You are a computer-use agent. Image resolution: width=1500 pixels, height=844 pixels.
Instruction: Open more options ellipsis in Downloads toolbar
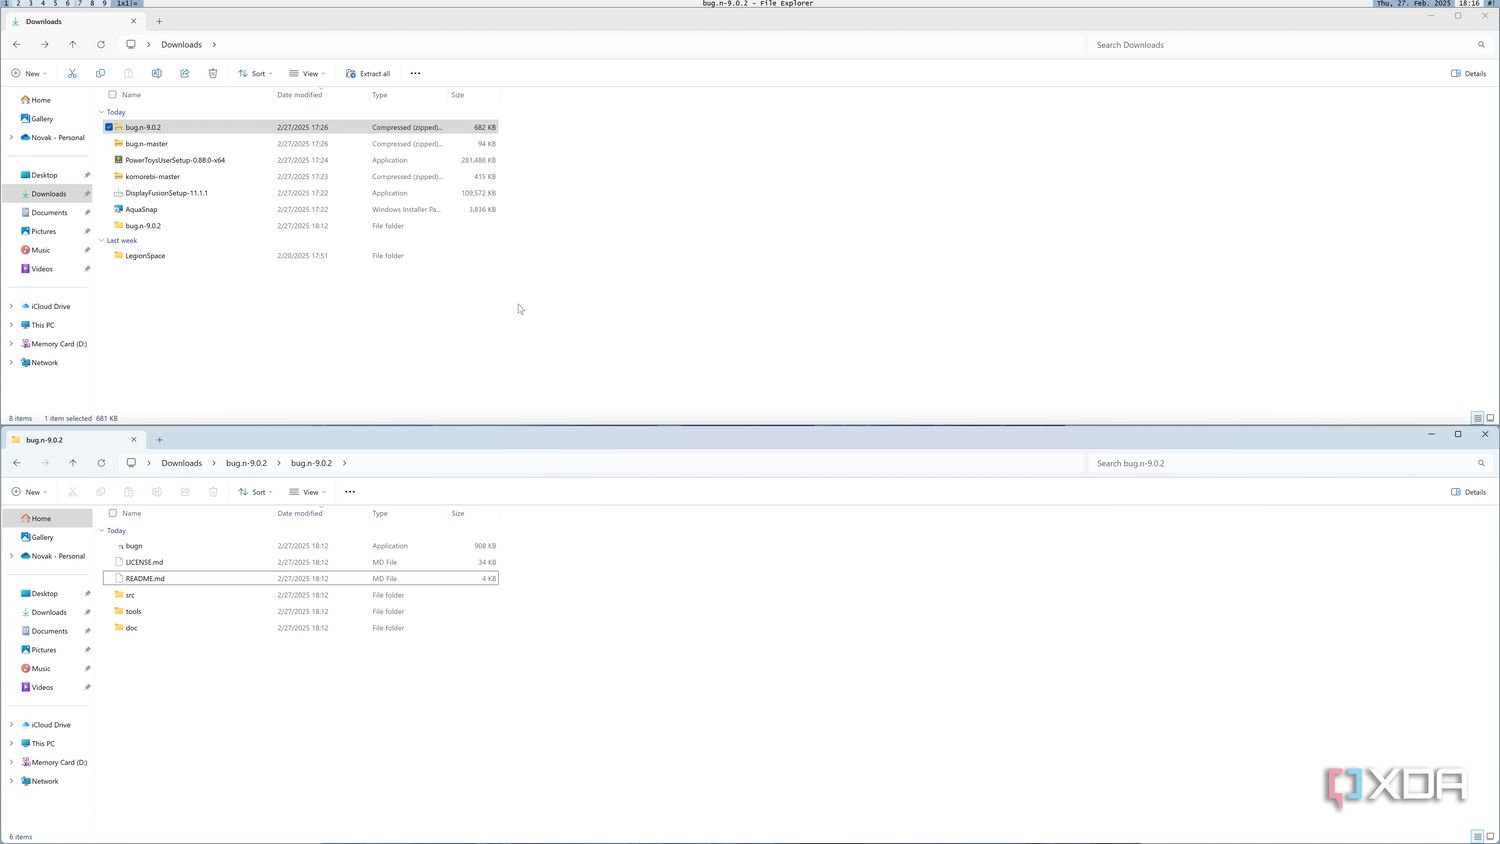point(416,73)
